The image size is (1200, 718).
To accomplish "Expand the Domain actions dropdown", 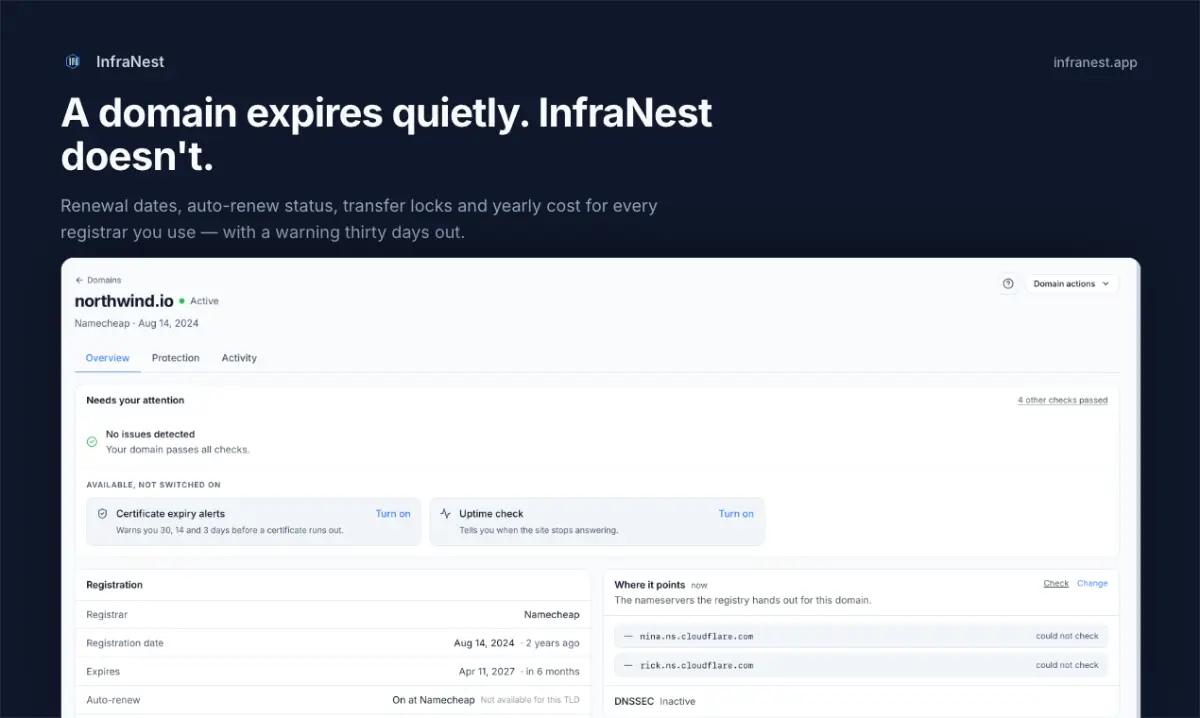I will coord(1071,284).
